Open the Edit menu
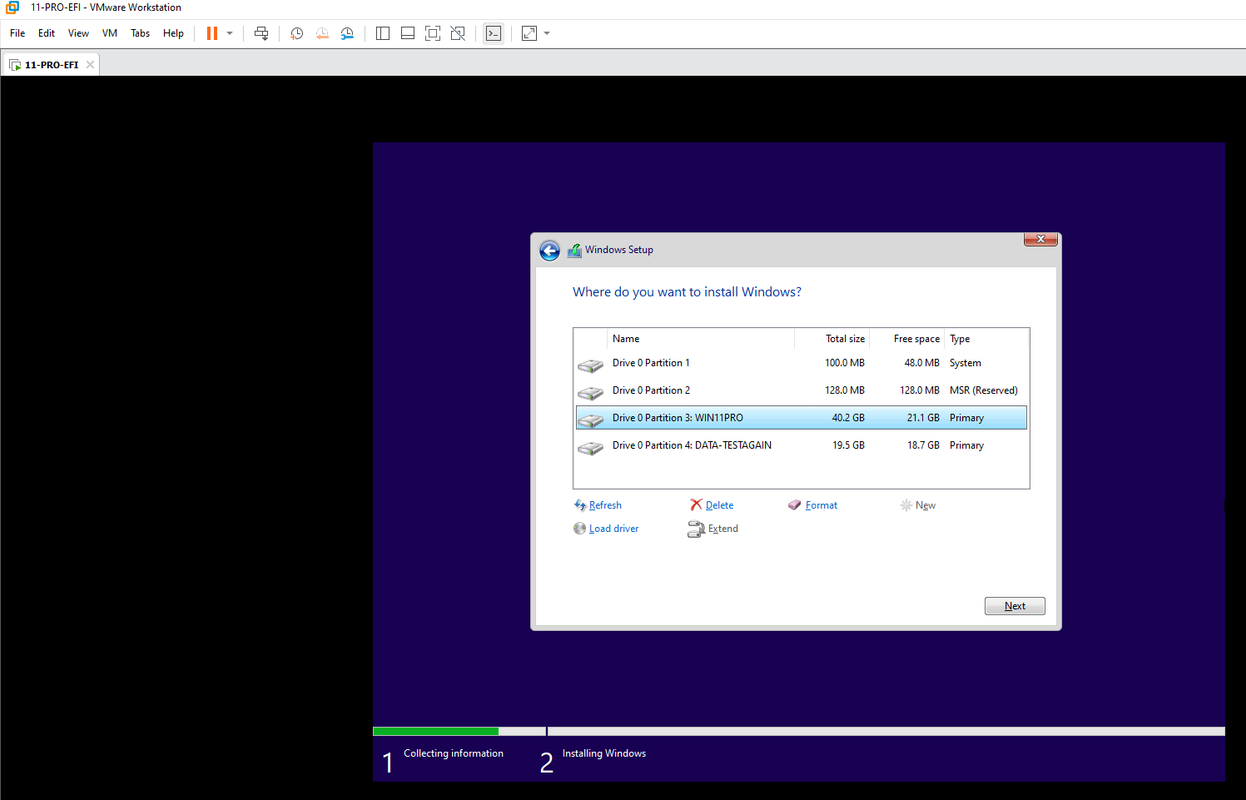The width and height of the screenshot is (1246, 800). tap(46, 33)
